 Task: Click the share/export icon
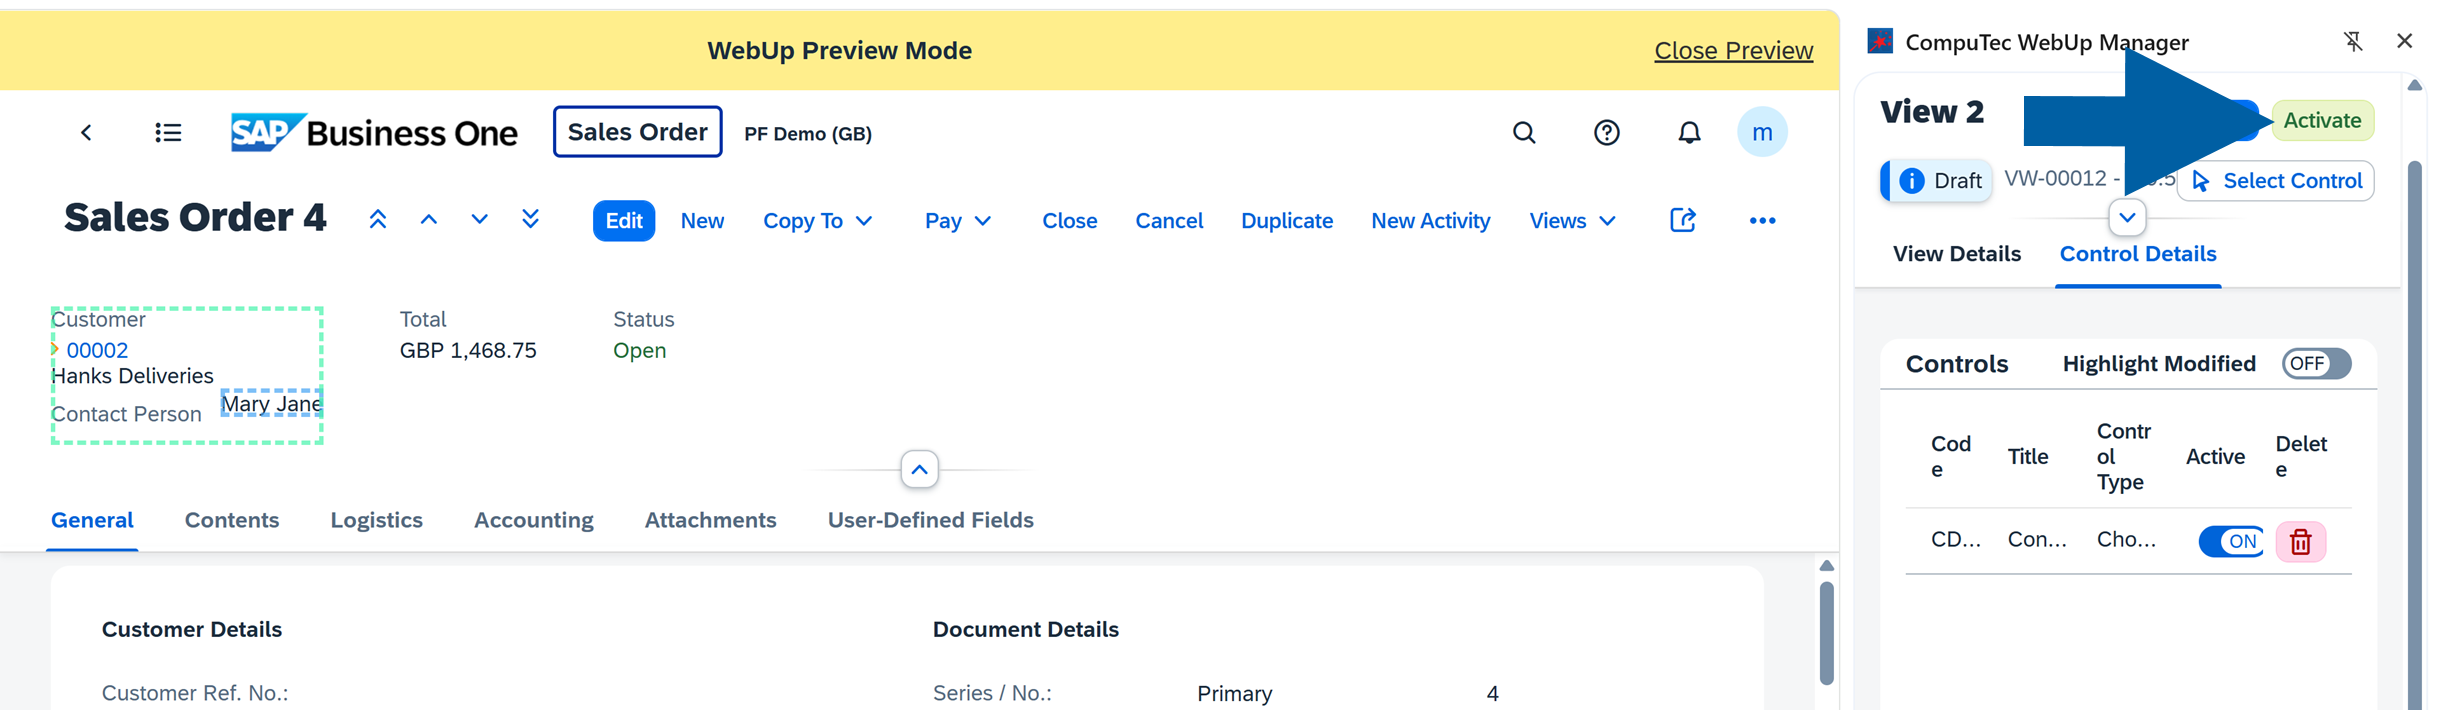tap(1683, 220)
